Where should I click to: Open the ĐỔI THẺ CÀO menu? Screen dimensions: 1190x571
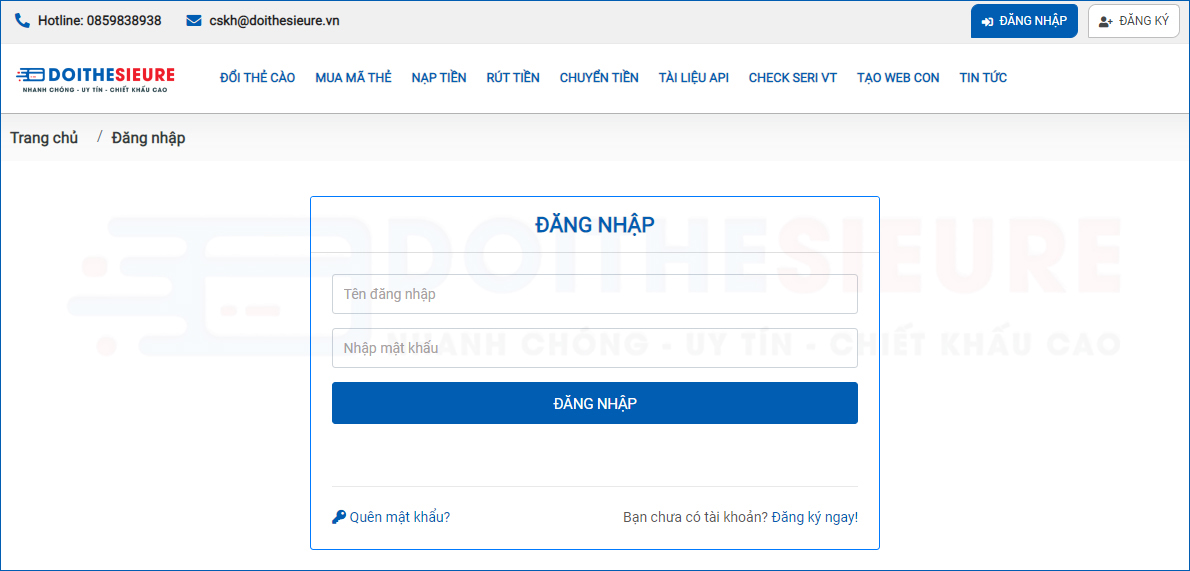coord(257,78)
